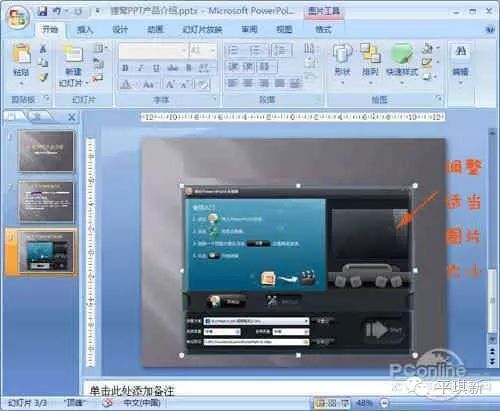
Task: Open the 编辑 binoculars editing menu
Action: 461,62
